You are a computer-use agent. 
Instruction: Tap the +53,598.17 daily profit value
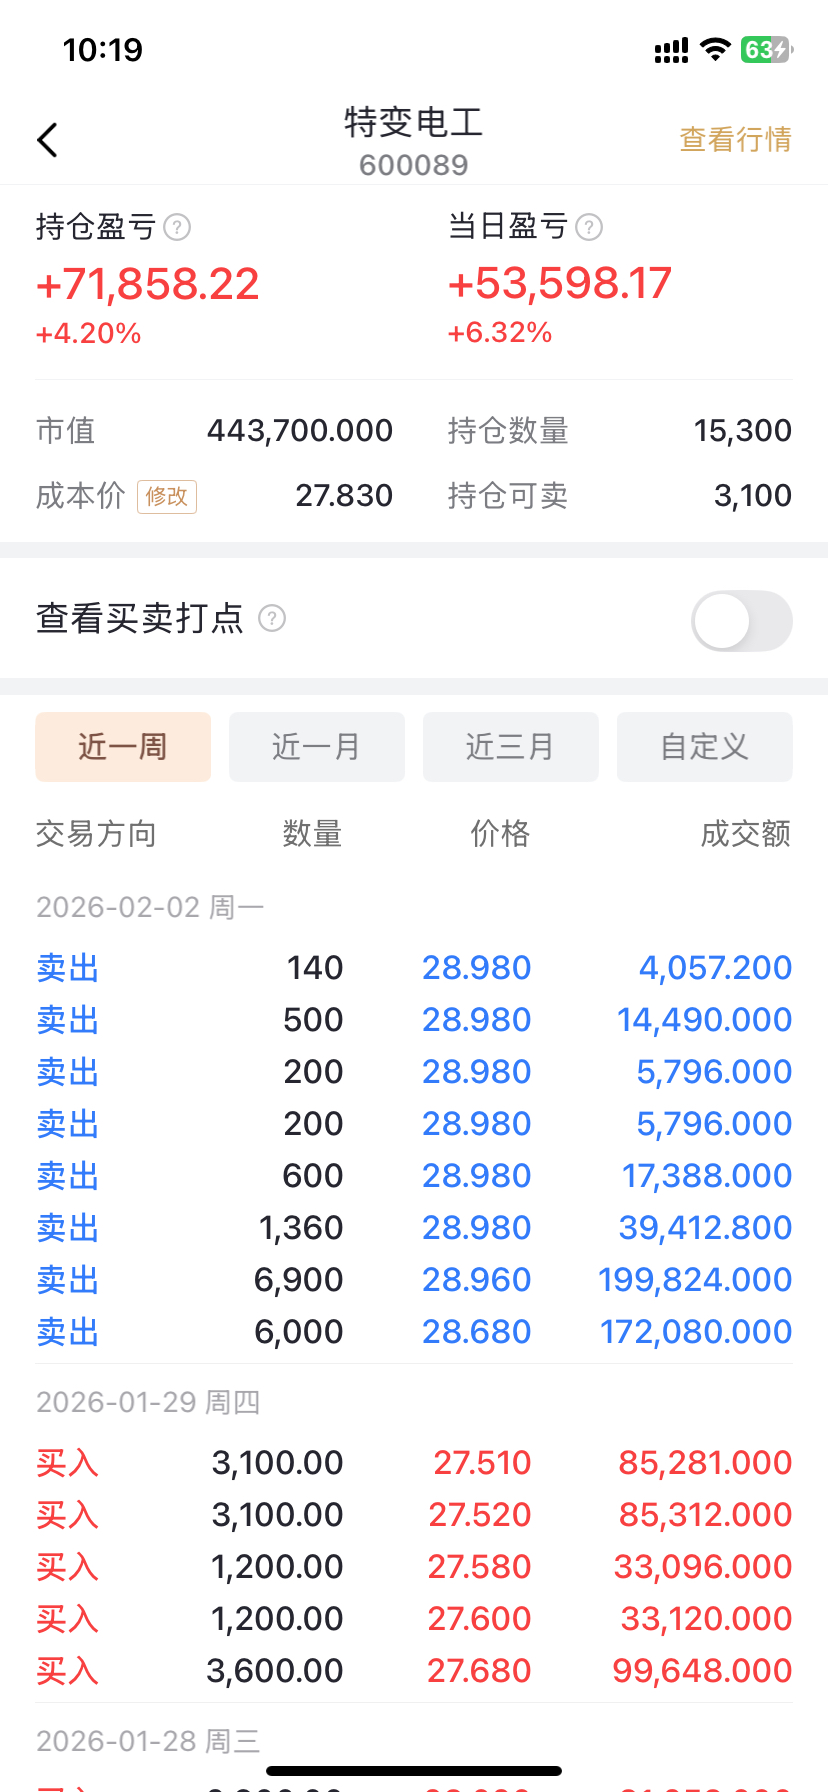coord(560,283)
